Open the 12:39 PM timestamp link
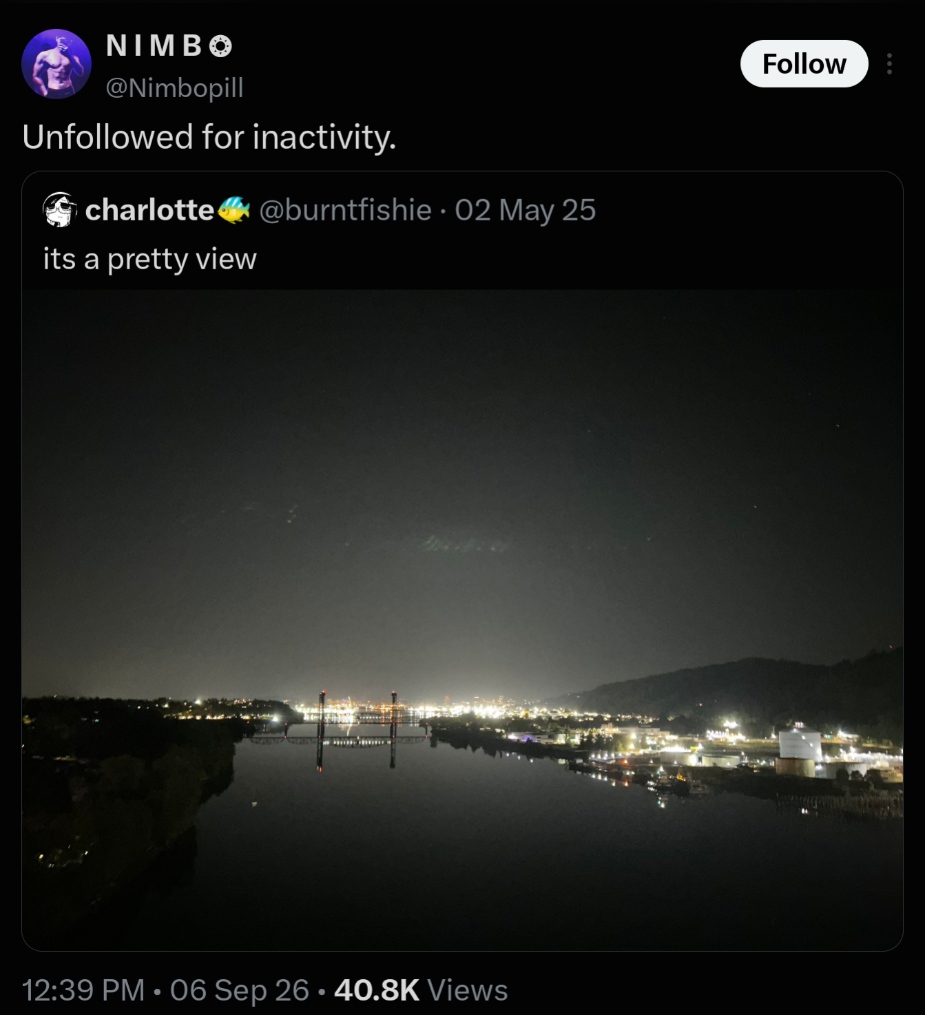This screenshot has width=925, height=1015. coord(83,990)
